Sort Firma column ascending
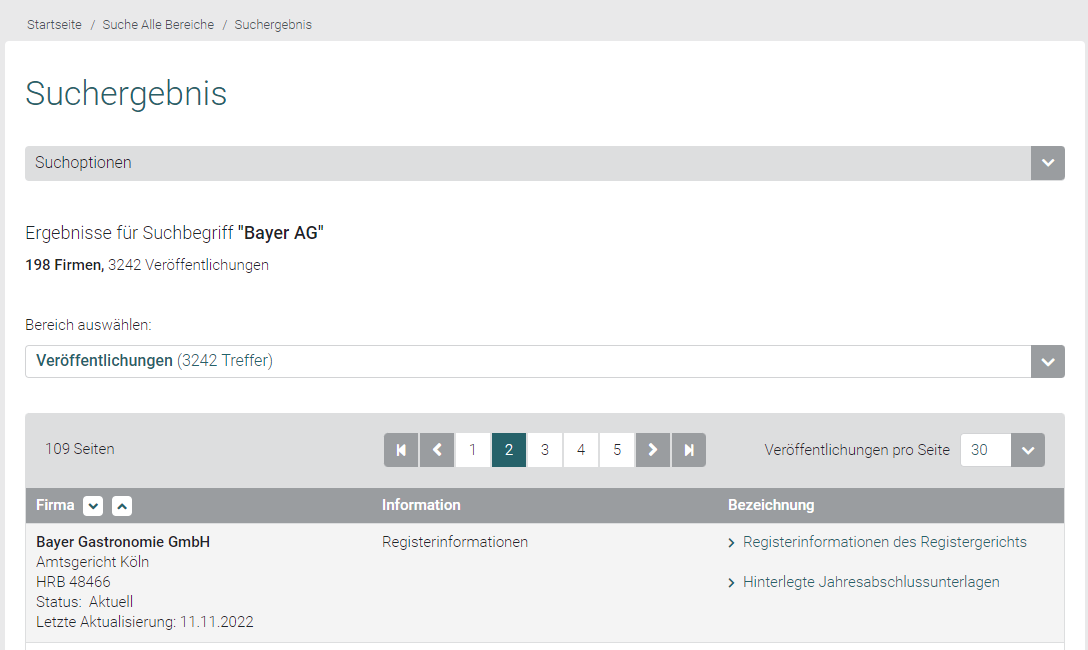The width and height of the screenshot is (1088, 650). [122, 506]
